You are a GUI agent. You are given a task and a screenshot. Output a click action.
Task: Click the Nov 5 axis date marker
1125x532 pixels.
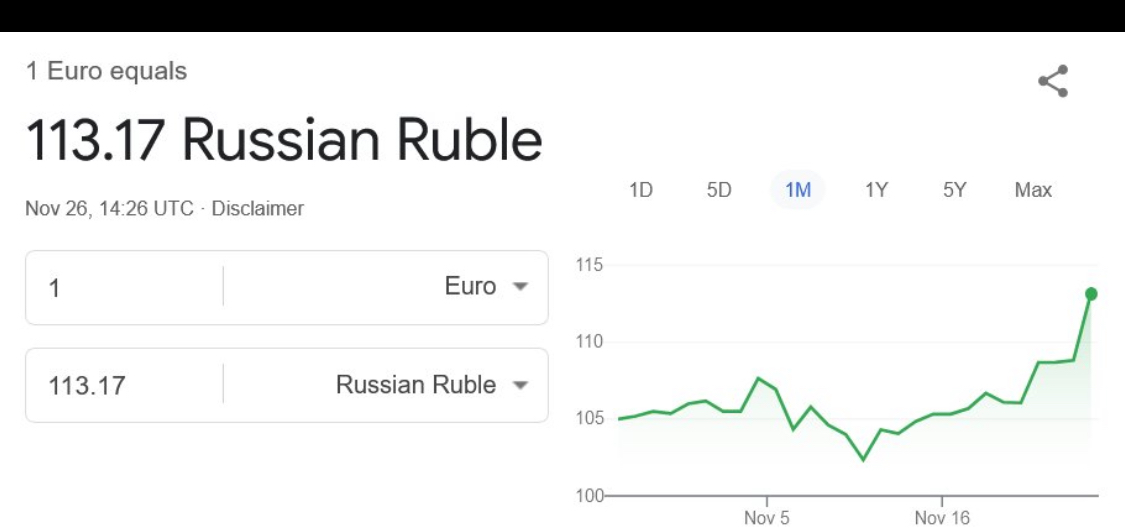(767, 519)
